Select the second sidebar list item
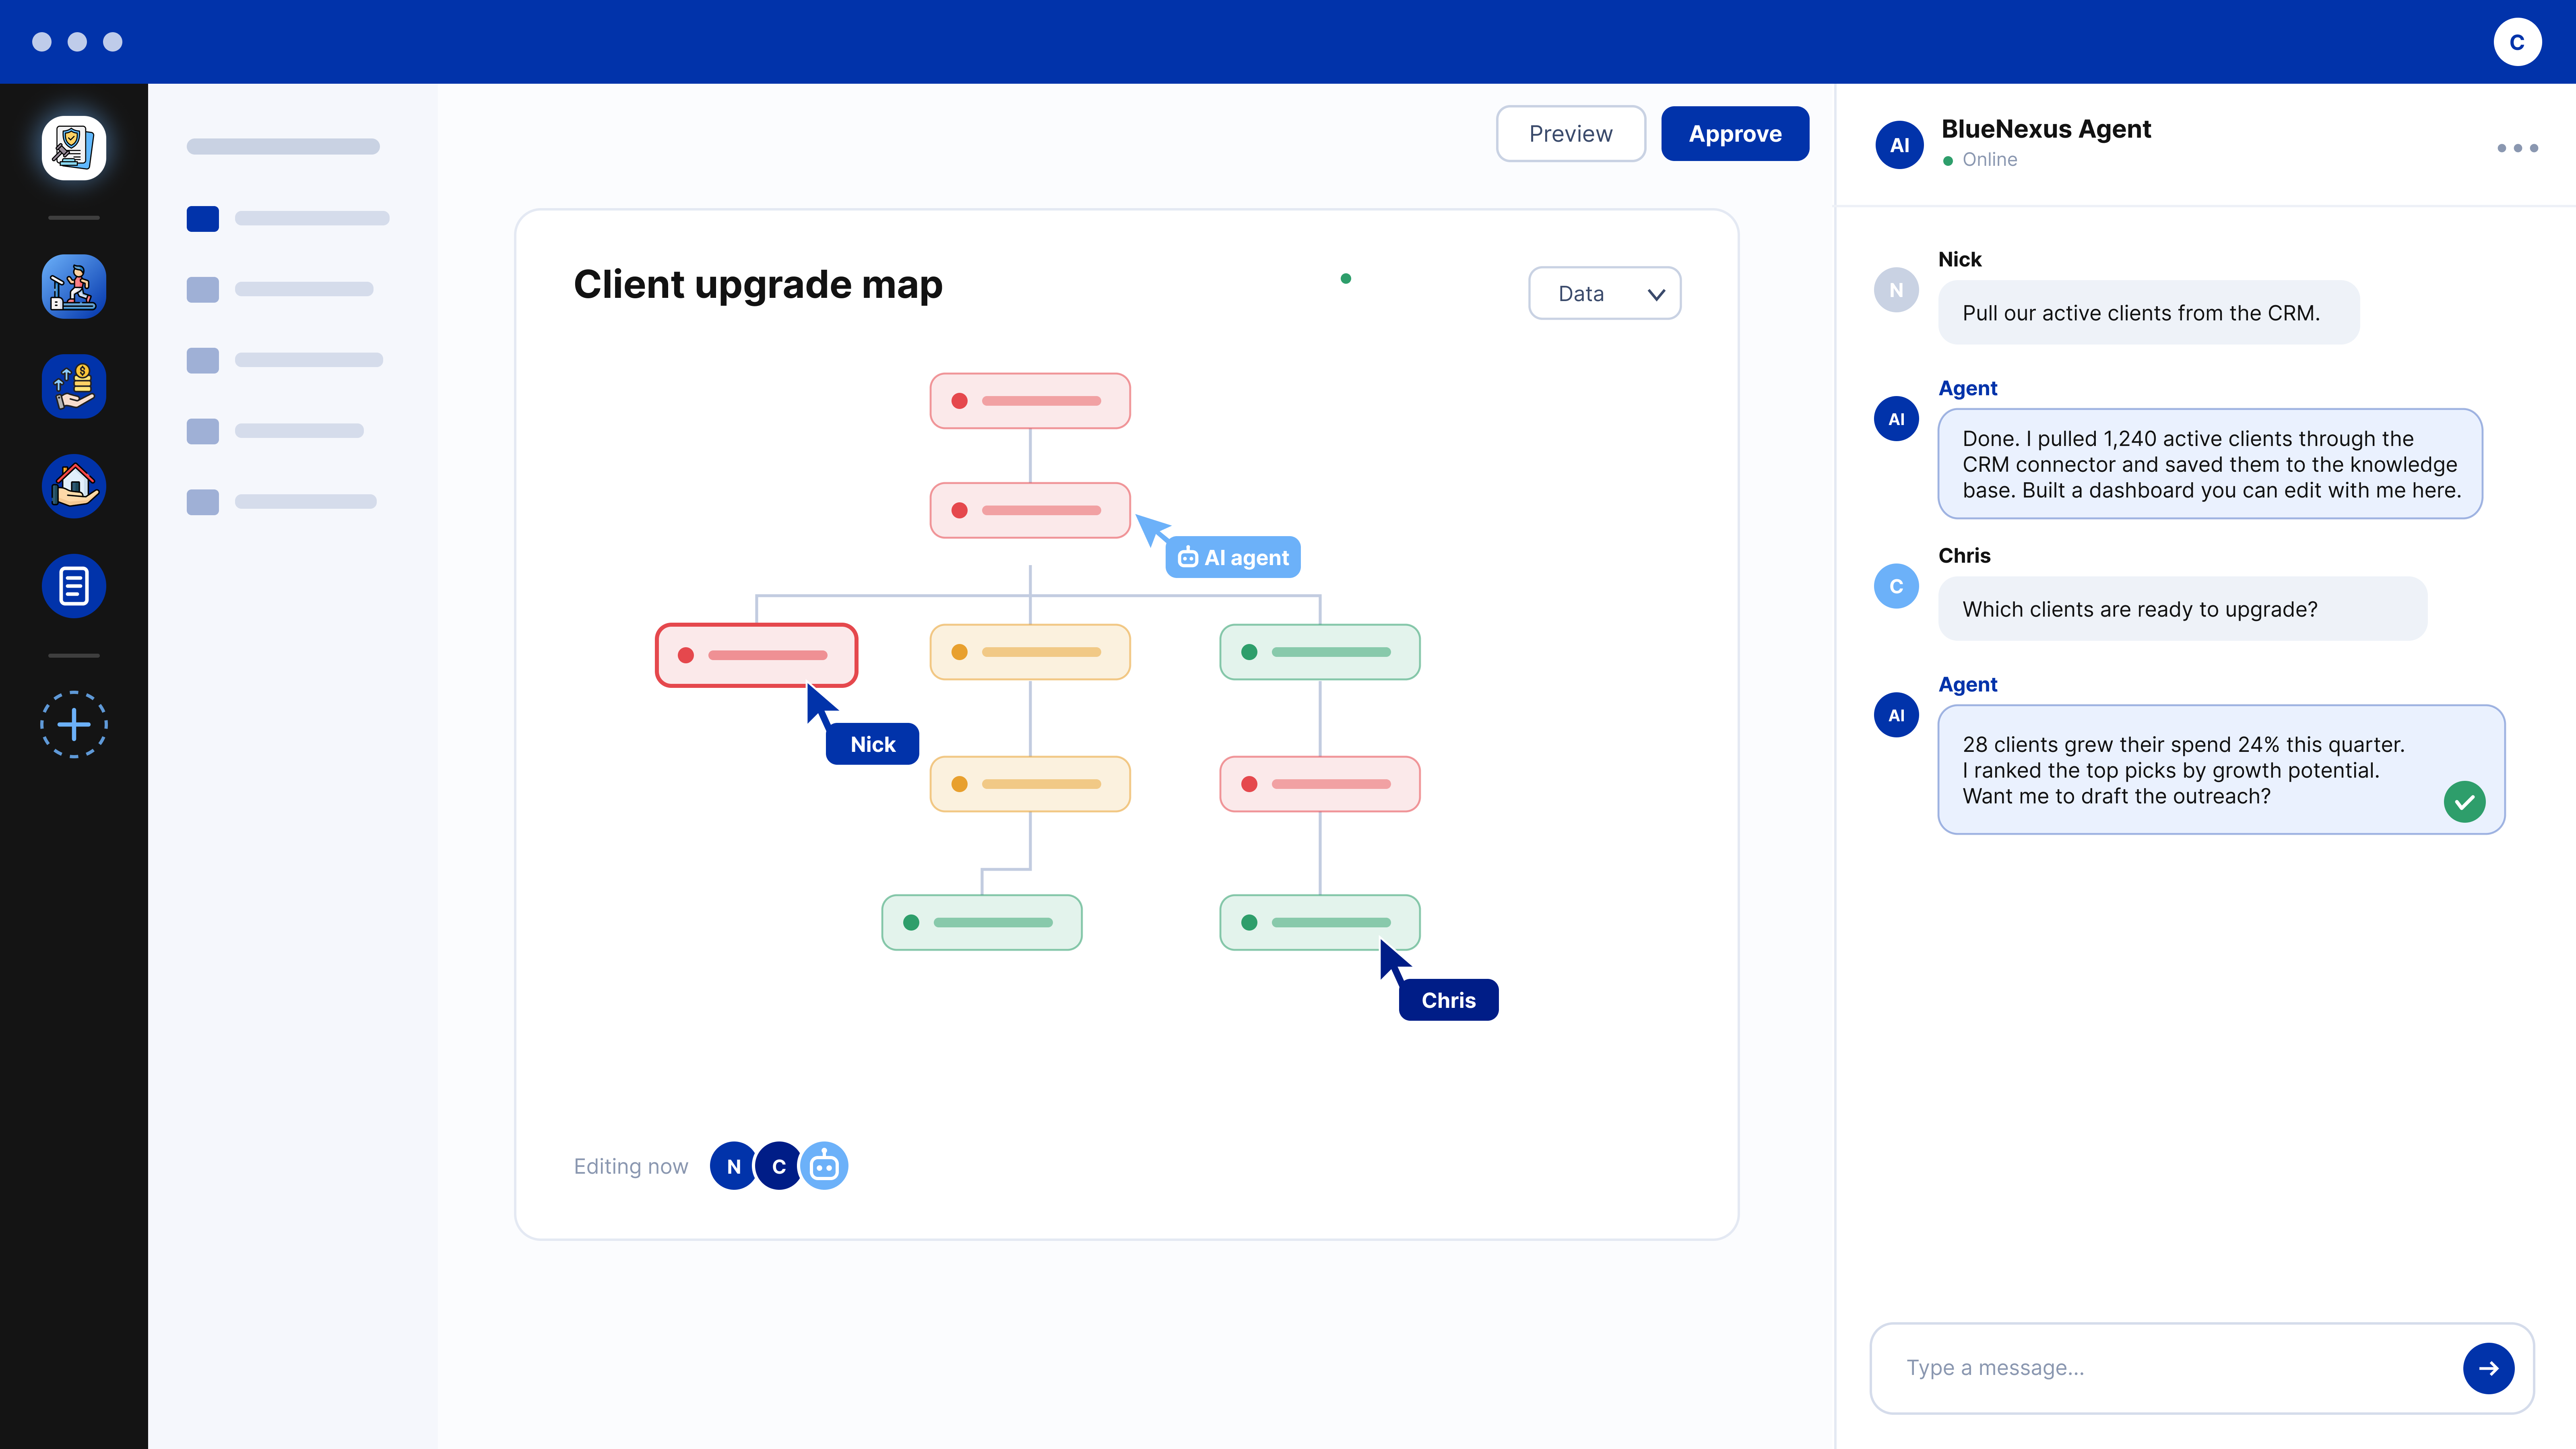Viewport: 2576px width, 1449px height. coord(280,289)
